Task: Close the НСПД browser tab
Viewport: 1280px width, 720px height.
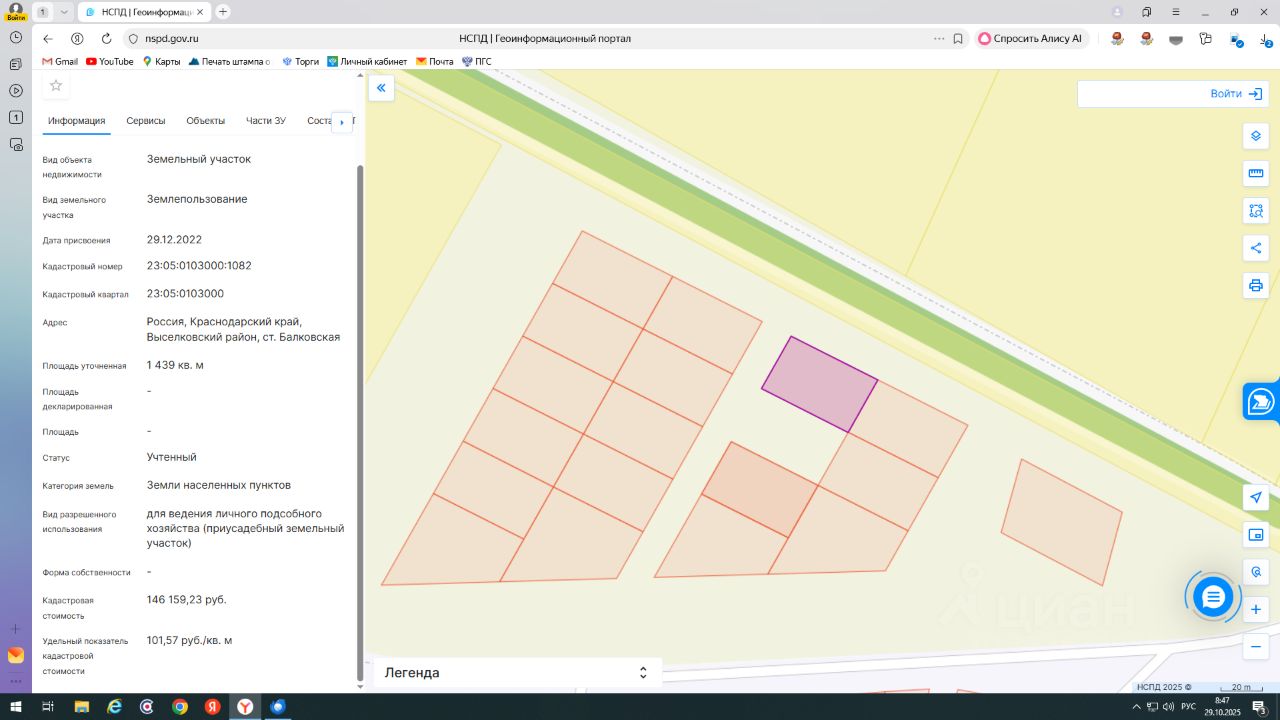Action: click(200, 12)
